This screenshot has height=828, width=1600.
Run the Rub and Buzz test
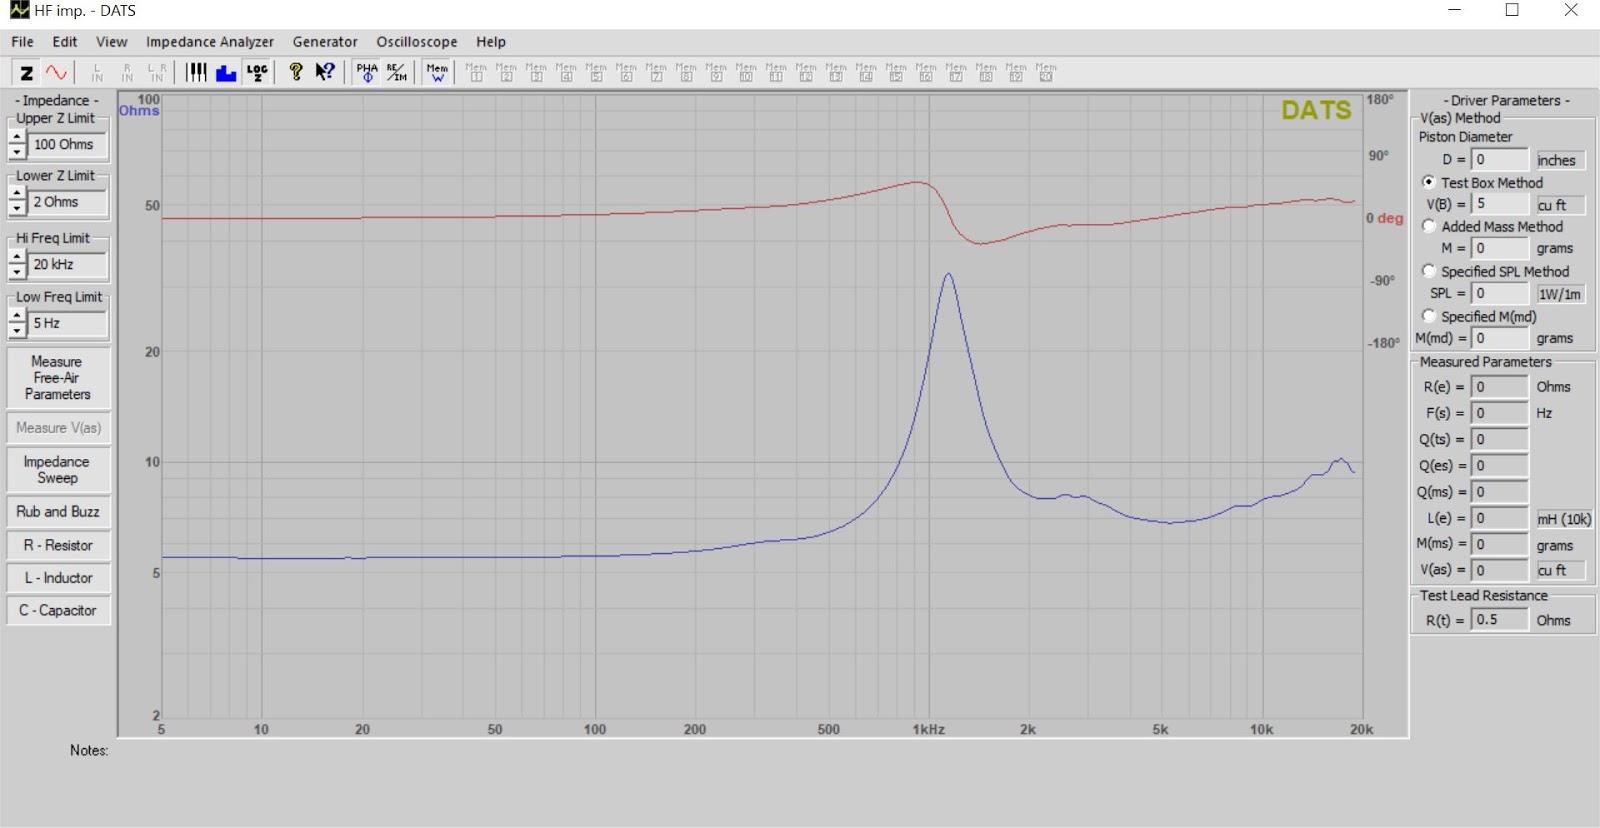(x=58, y=512)
